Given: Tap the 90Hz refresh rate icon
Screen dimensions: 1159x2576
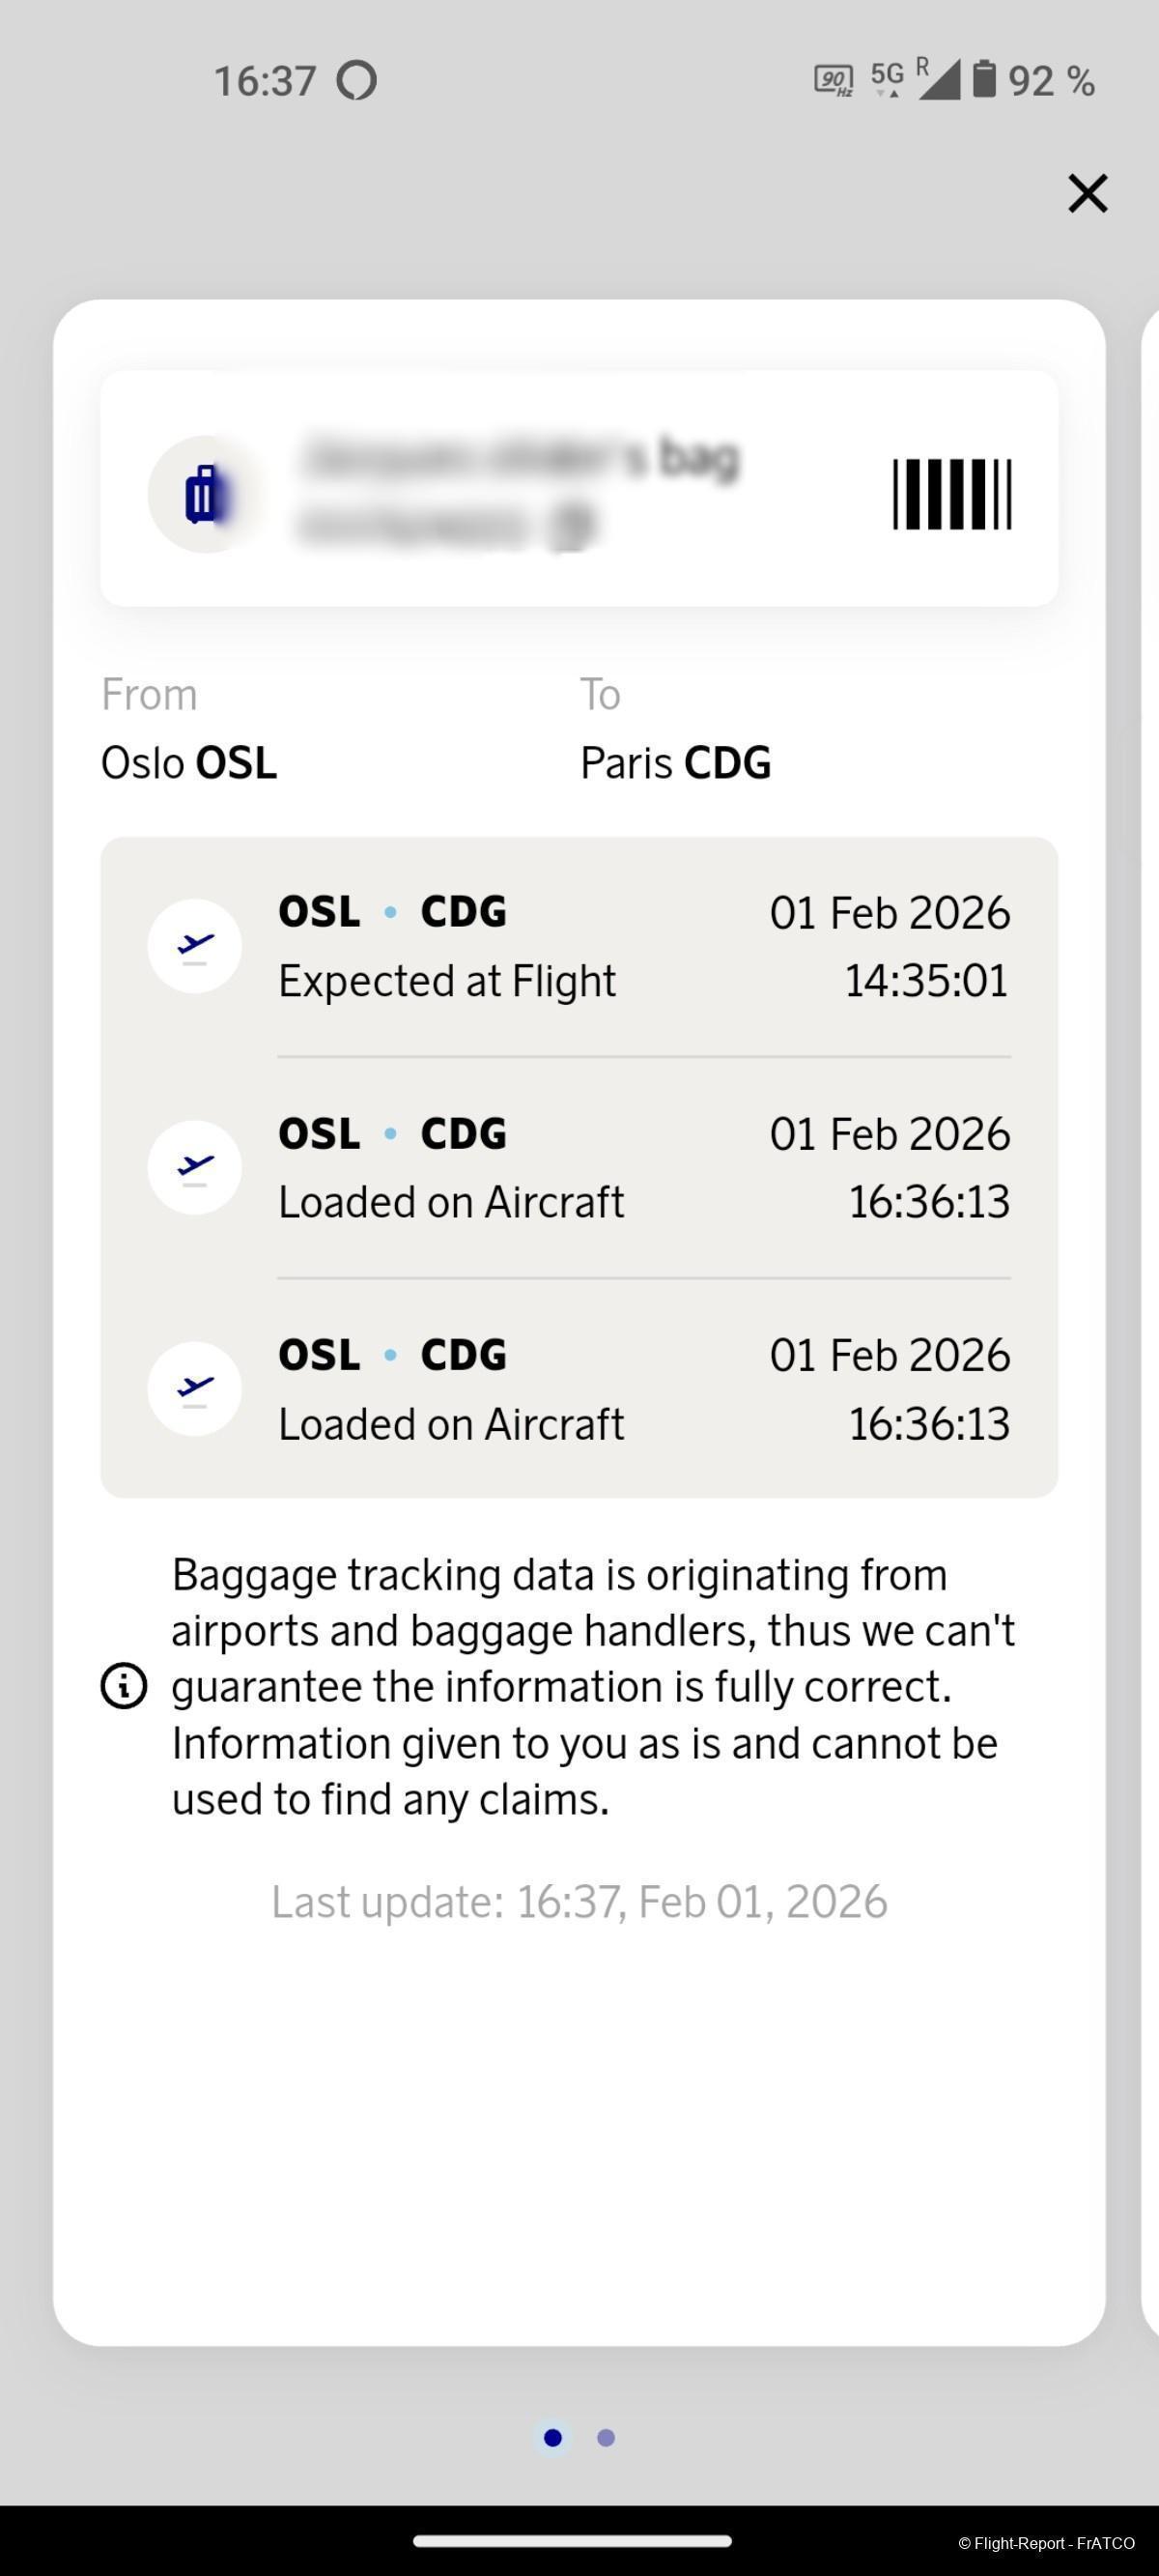Looking at the screenshot, I should pyautogui.click(x=833, y=80).
